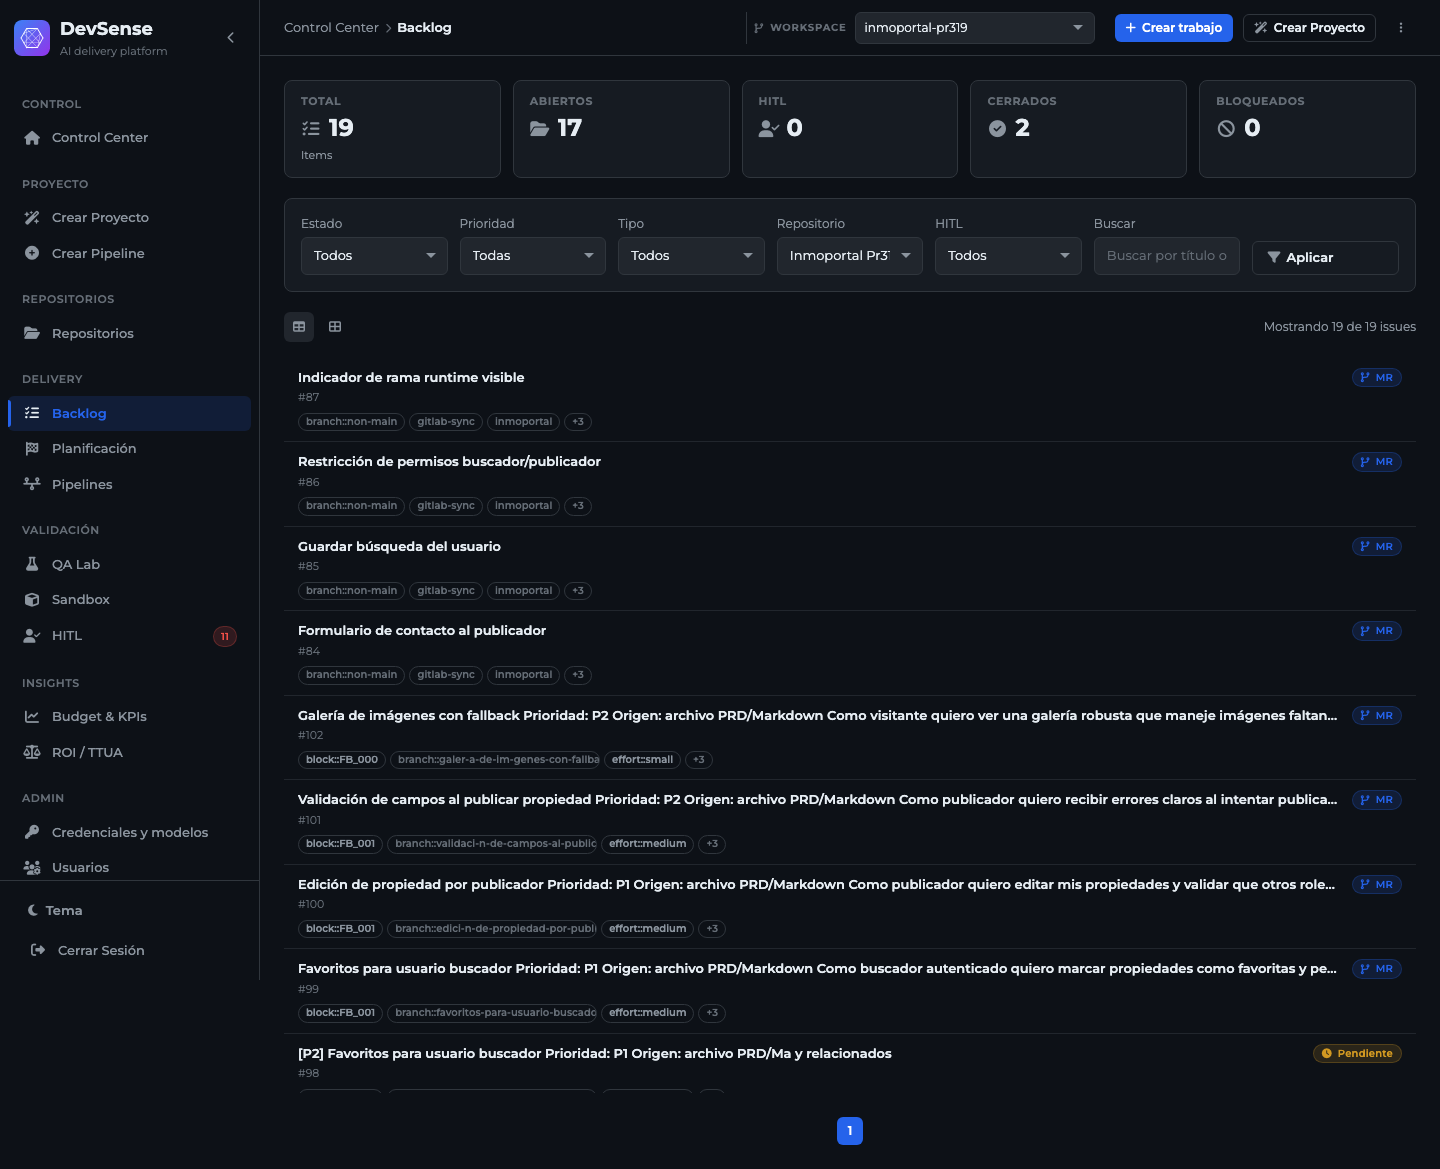This screenshot has height=1169, width=1440.
Task: Click the HITL count badge 11
Action: pyautogui.click(x=225, y=637)
